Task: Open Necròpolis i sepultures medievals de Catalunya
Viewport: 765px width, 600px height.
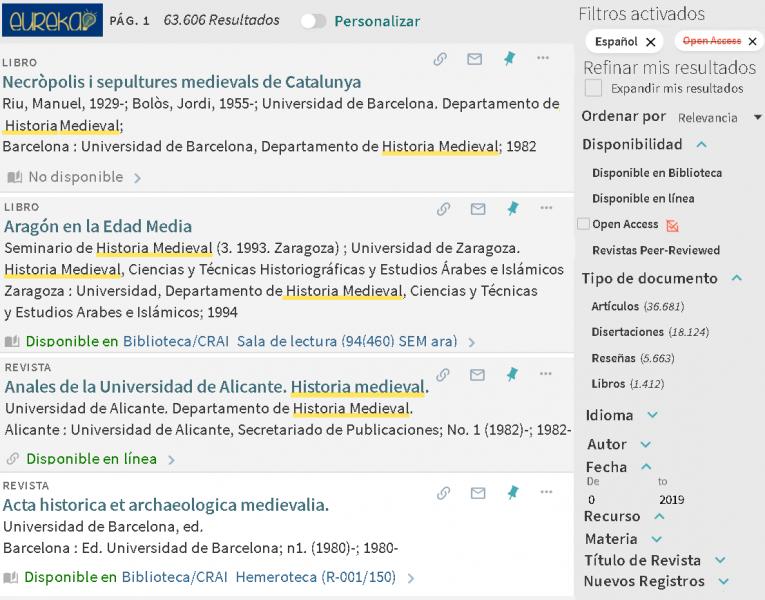Action: tap(181, 82)
